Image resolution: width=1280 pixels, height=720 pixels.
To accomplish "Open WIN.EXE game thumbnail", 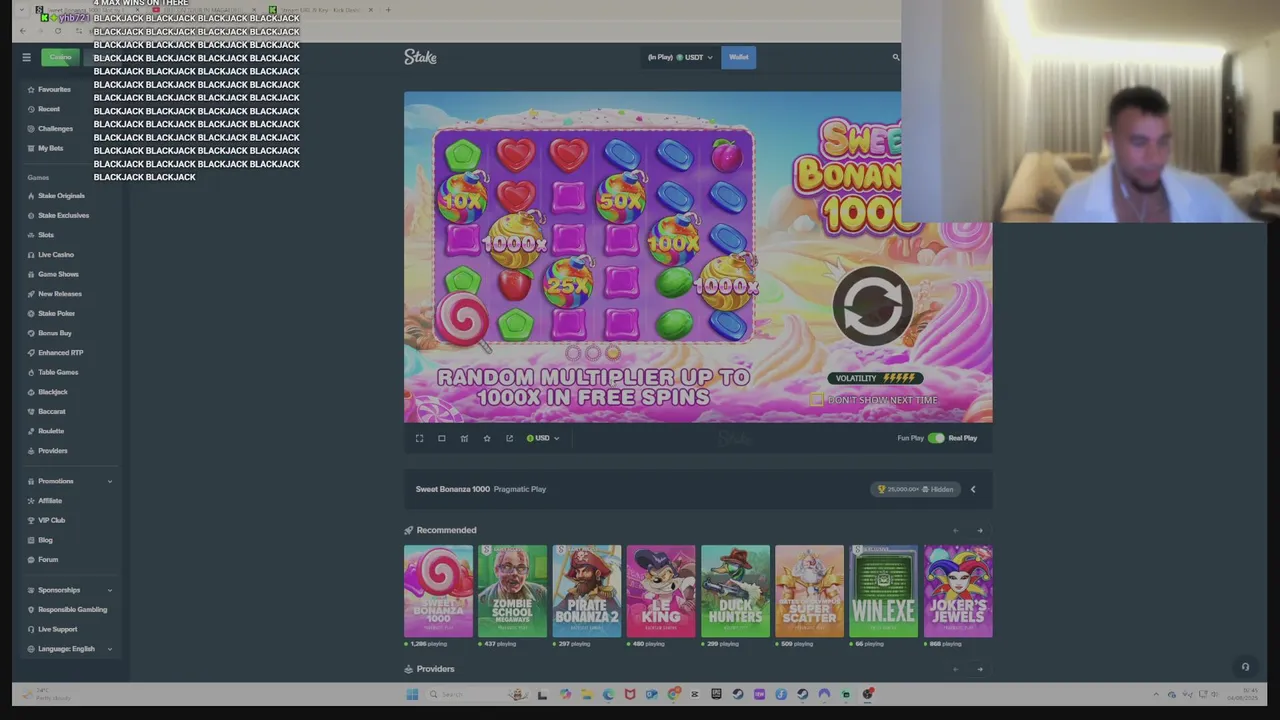I will (884, 591).
